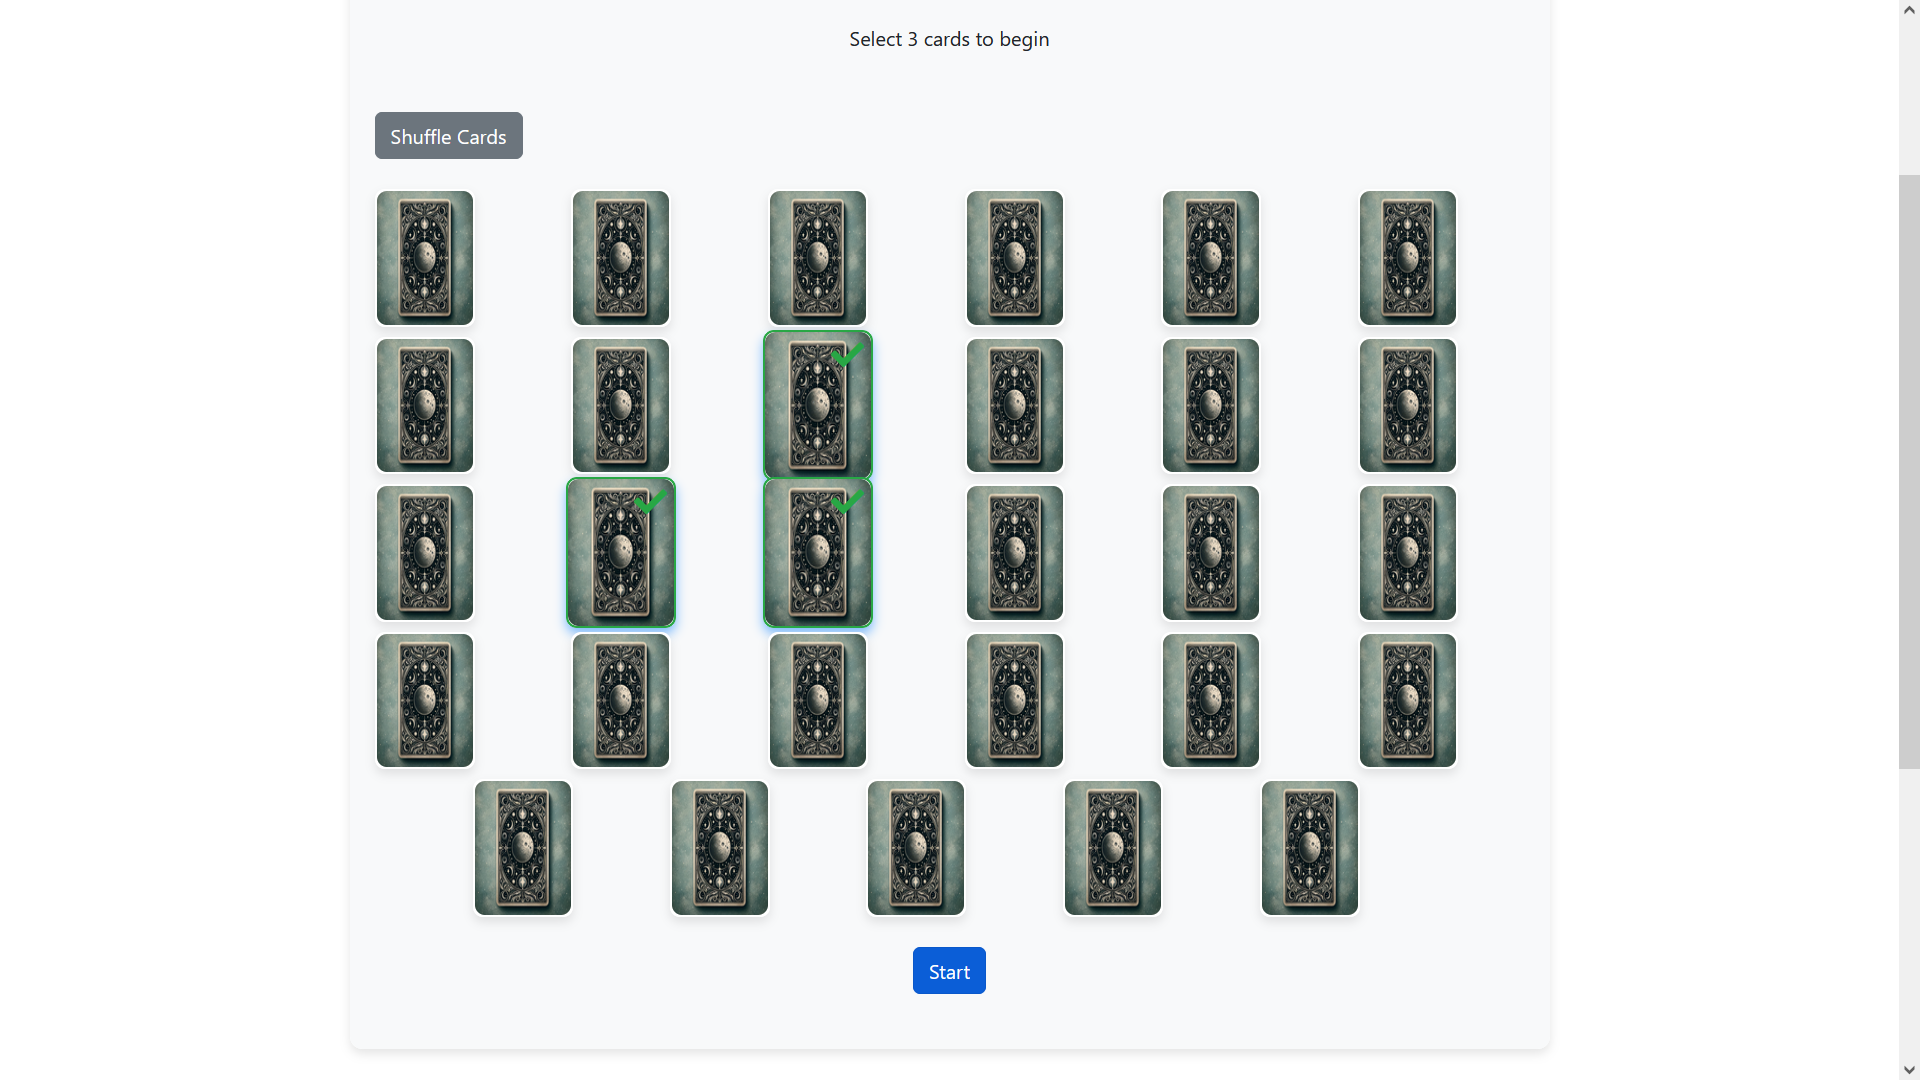Click the scrollbar up arrow
The image size is (1920, 1080).
click(x=1909, y=9)
